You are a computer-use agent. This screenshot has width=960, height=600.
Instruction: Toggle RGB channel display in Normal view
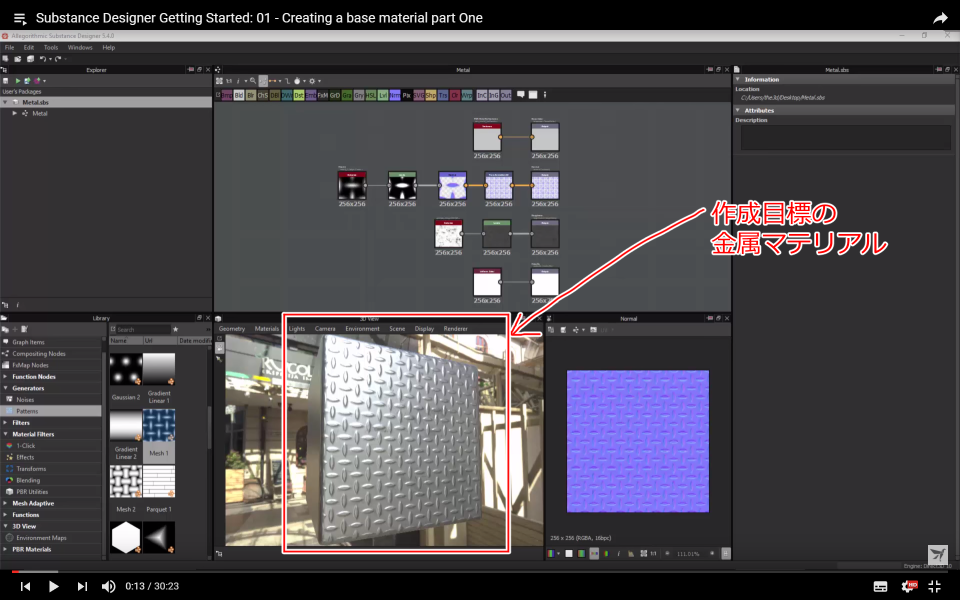coord(551,553)
